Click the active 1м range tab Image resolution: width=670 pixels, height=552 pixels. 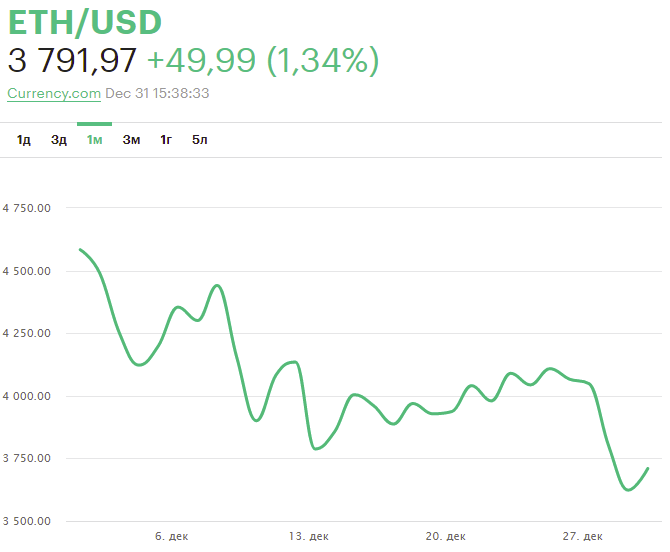pos(95,139)
